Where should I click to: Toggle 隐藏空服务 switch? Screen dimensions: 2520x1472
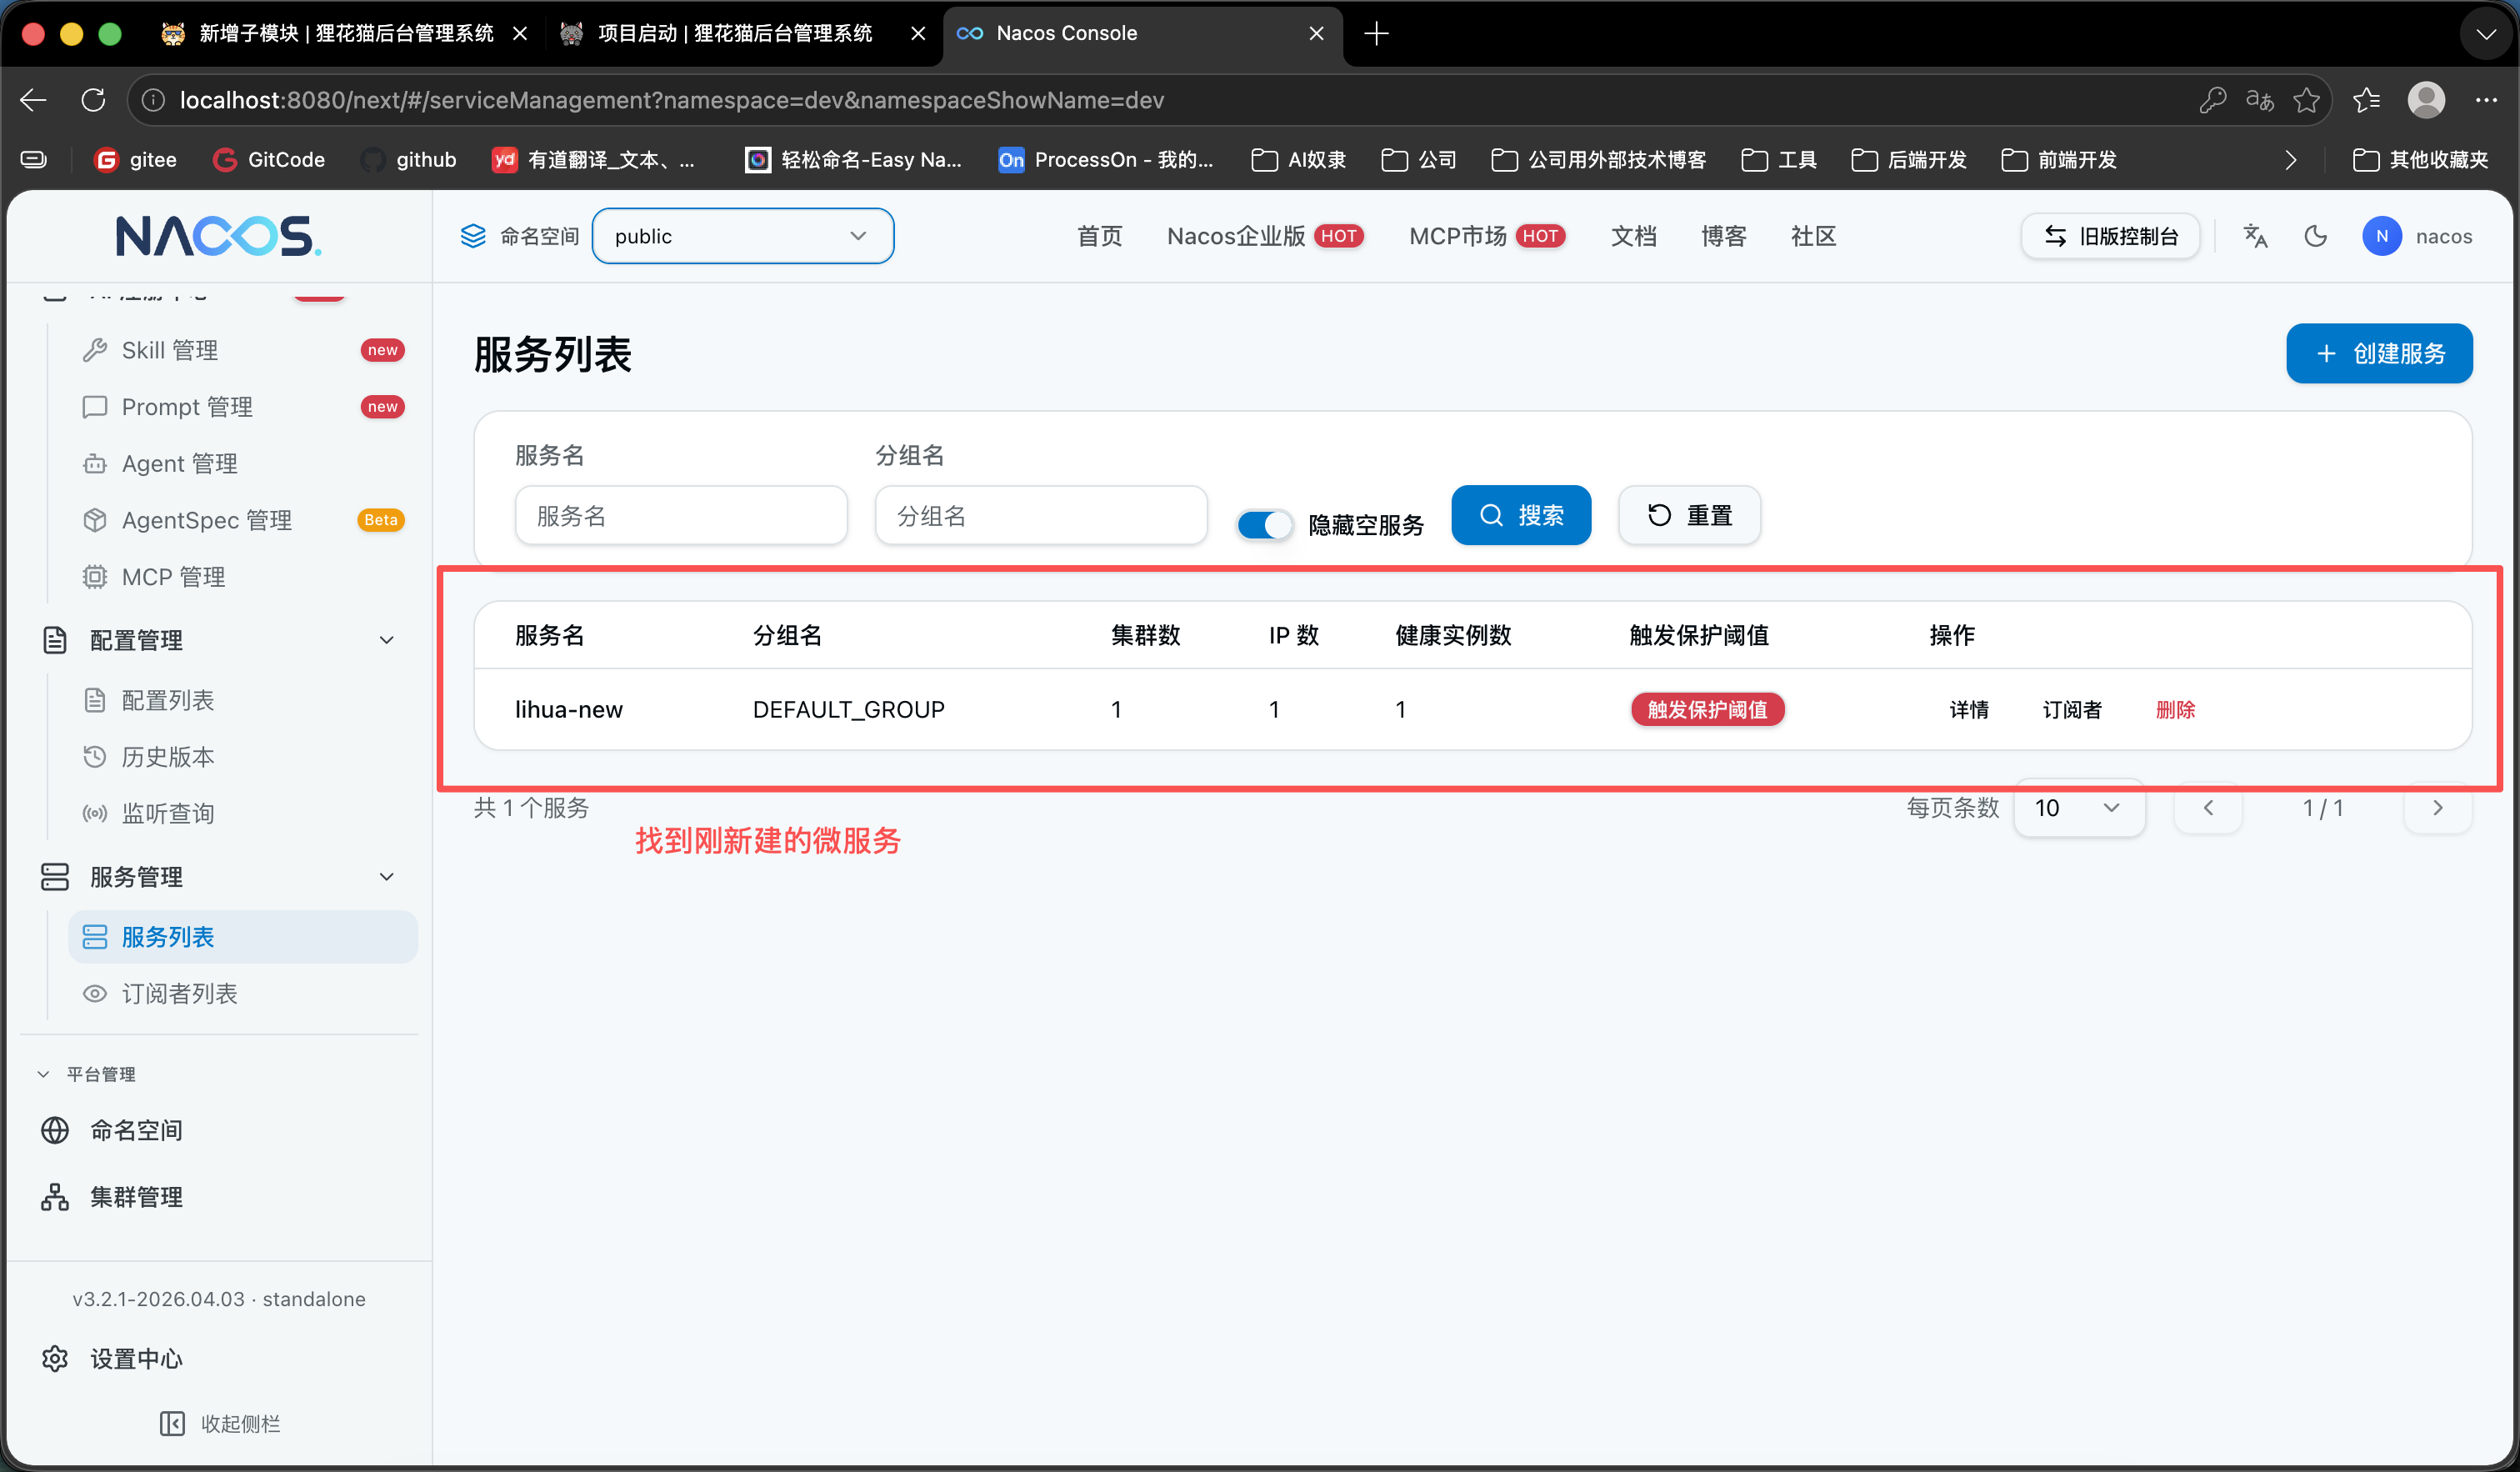(x=1264, y=524)
